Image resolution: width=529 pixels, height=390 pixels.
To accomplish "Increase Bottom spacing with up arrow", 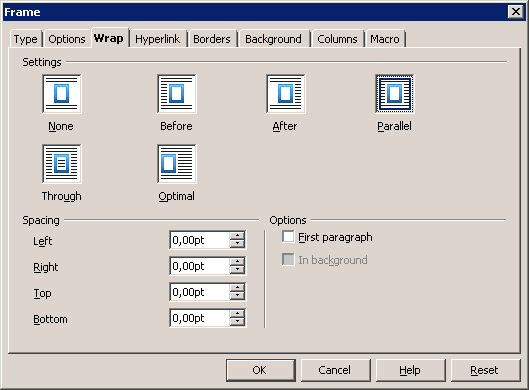I will pyautogui.click(x=238, y=313).
